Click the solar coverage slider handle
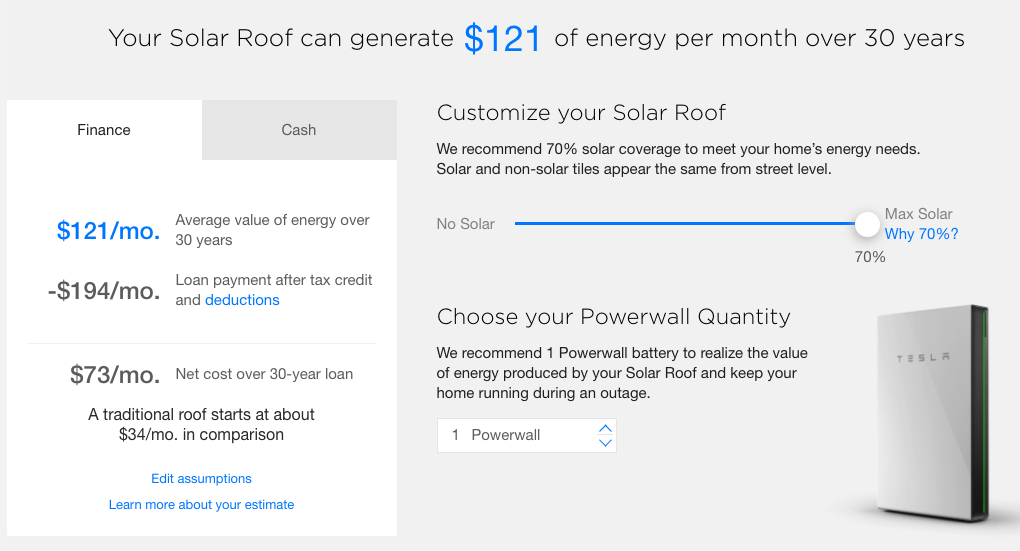1020x551 pixels. click(867, 224)
